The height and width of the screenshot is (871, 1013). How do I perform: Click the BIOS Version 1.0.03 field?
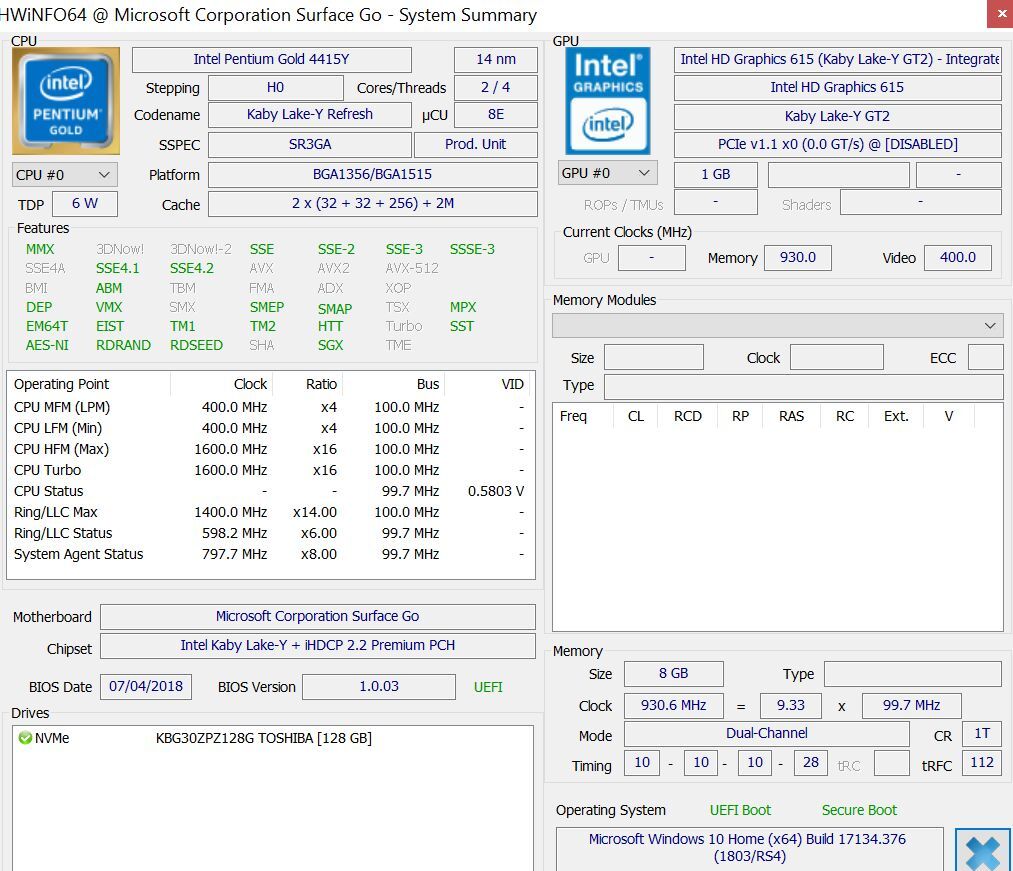point(378,687)
